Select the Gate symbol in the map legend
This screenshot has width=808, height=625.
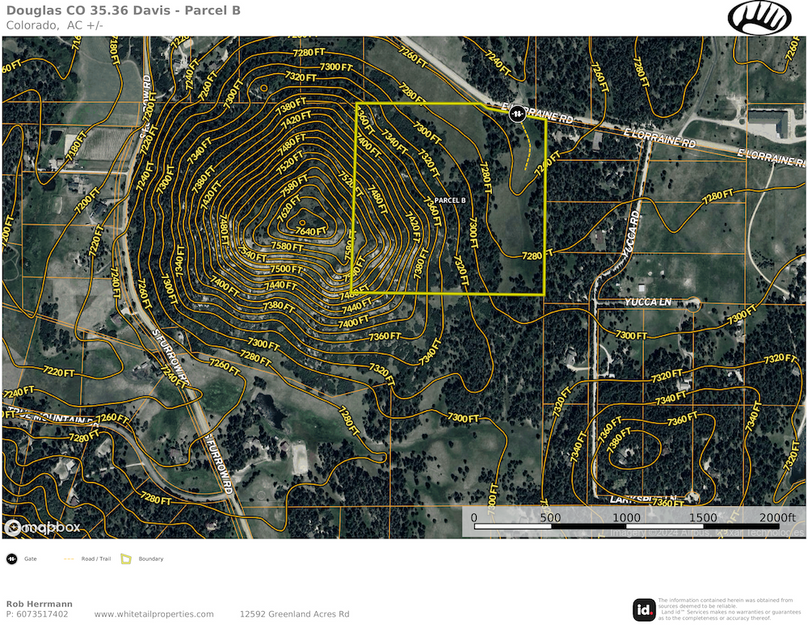(14, 559)
